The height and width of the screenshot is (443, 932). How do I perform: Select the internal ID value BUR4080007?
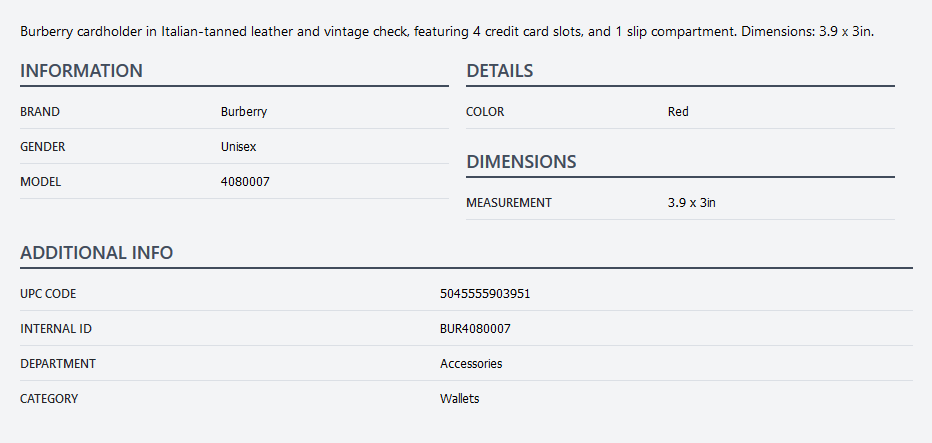tap(475, 329)
